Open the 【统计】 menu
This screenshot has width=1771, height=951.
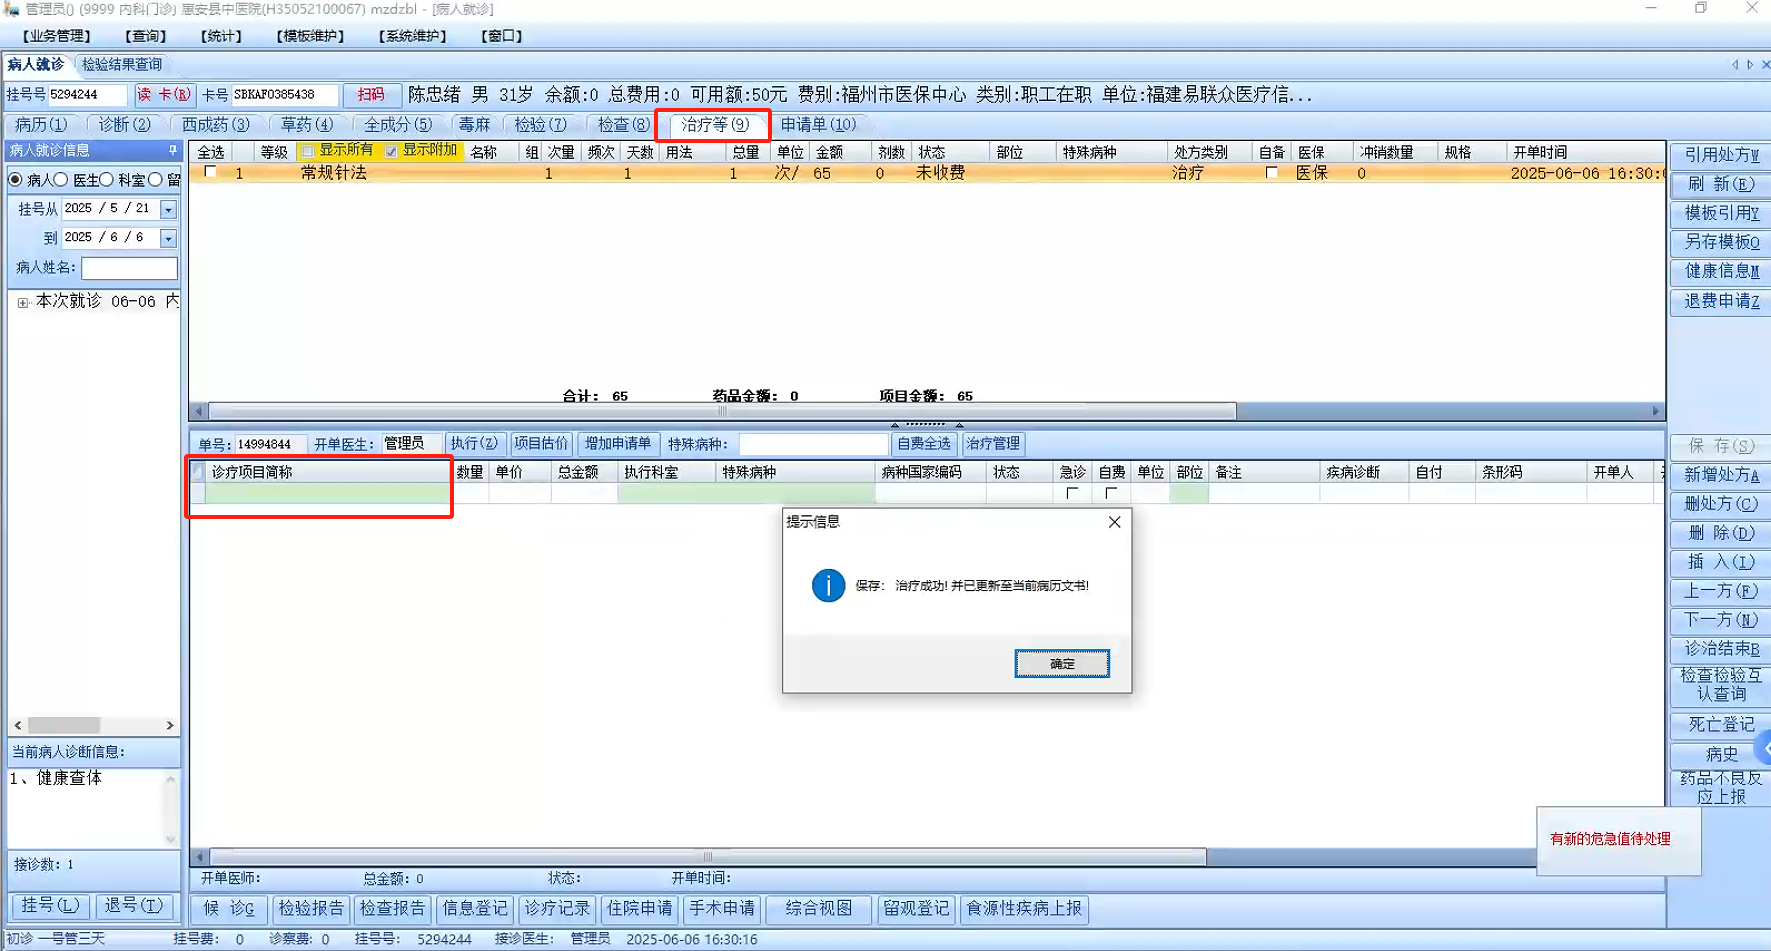coord(221,36)
